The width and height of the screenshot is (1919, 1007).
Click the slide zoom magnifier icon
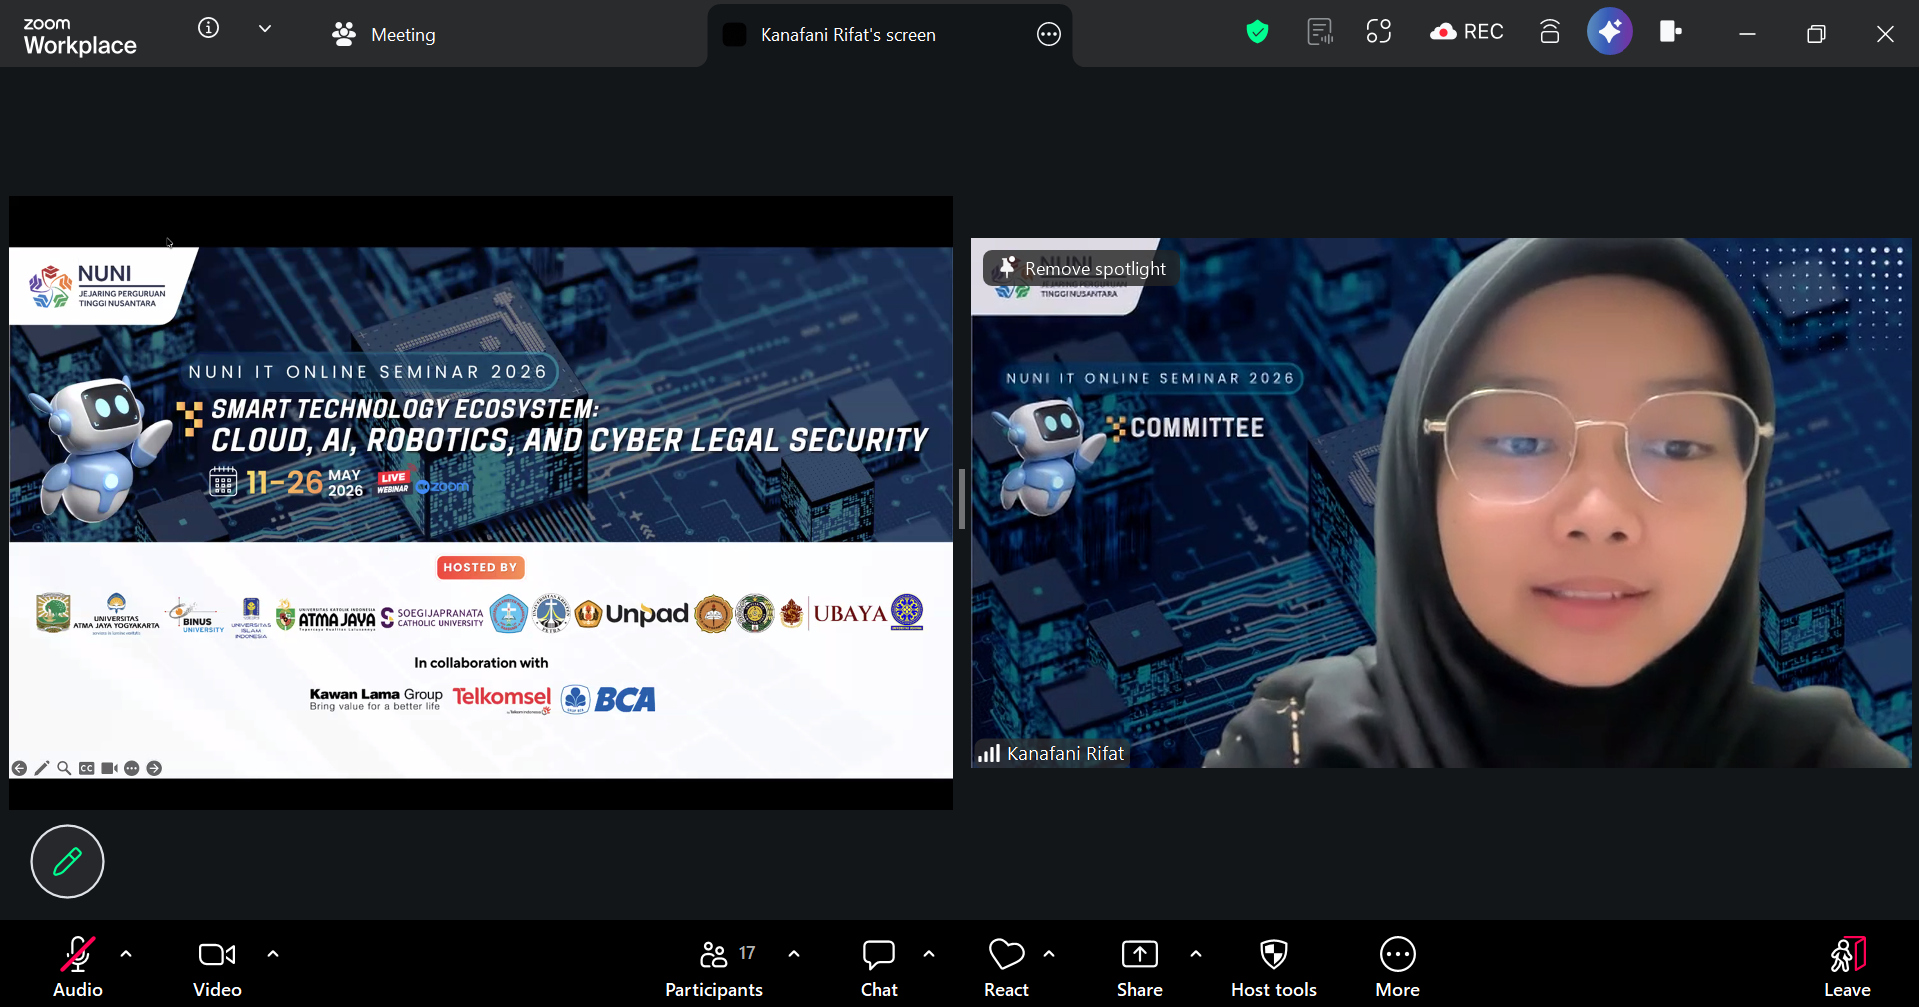coord(64,768)
